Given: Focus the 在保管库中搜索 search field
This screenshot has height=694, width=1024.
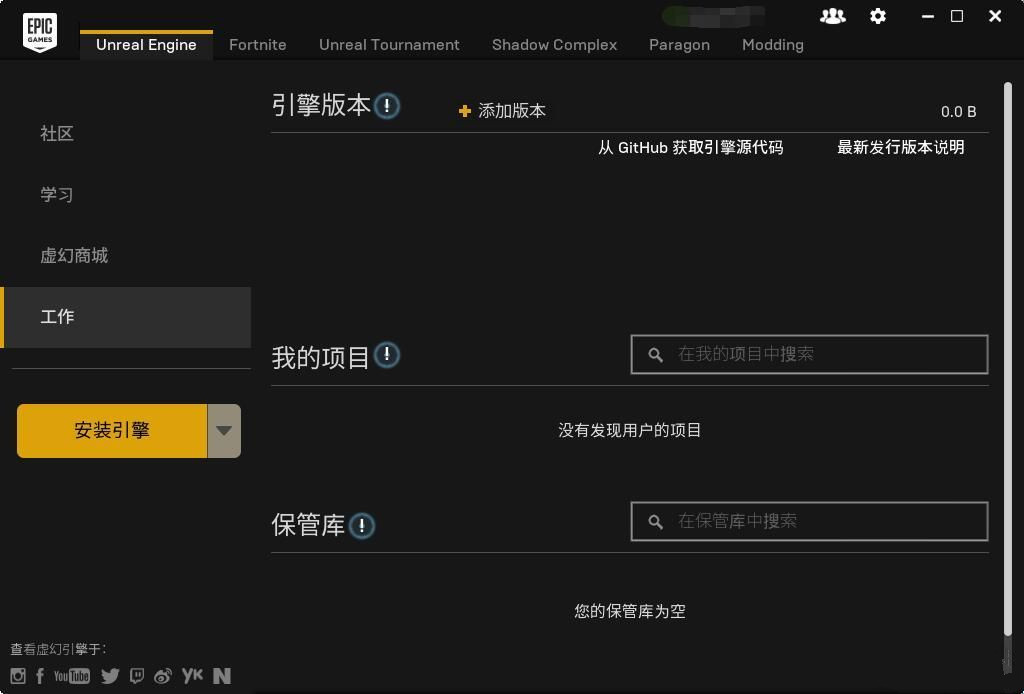Looking at the screenshot, I should coord(809,522).
